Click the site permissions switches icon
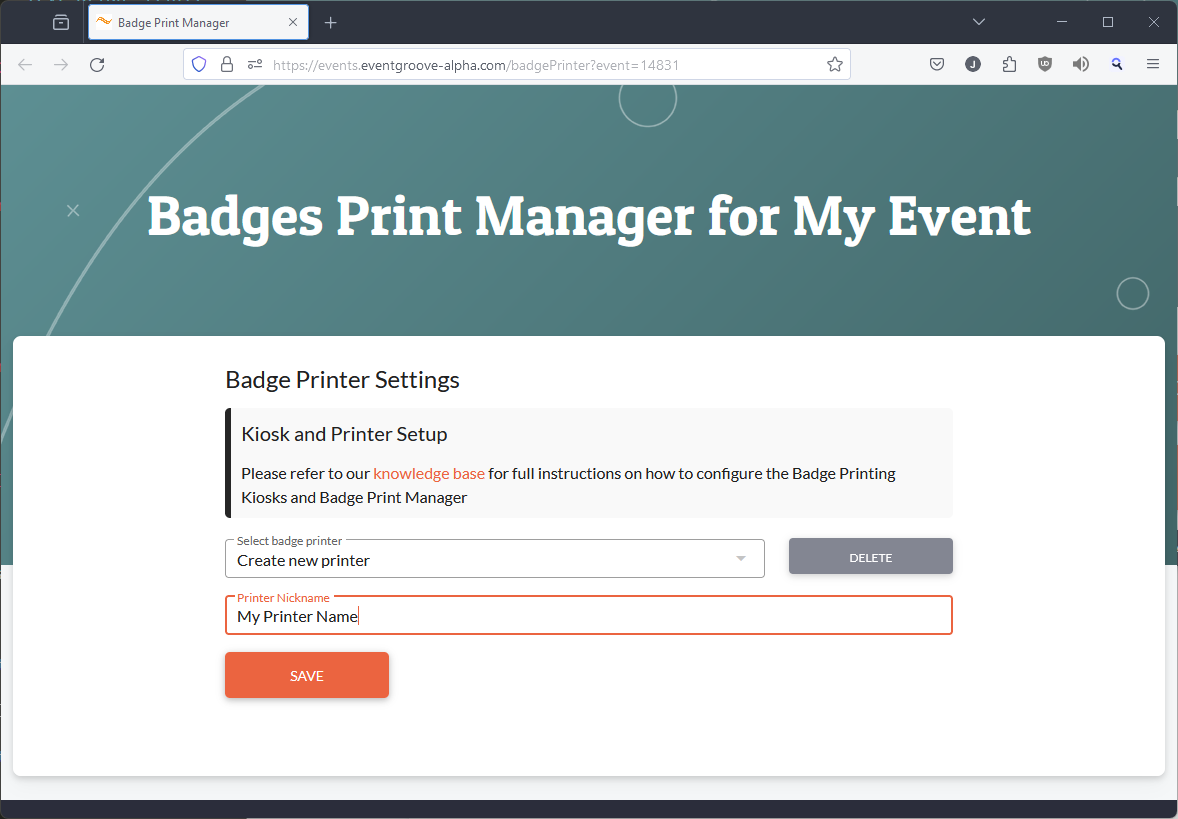 pyautogui.click(x=254, y=63)
